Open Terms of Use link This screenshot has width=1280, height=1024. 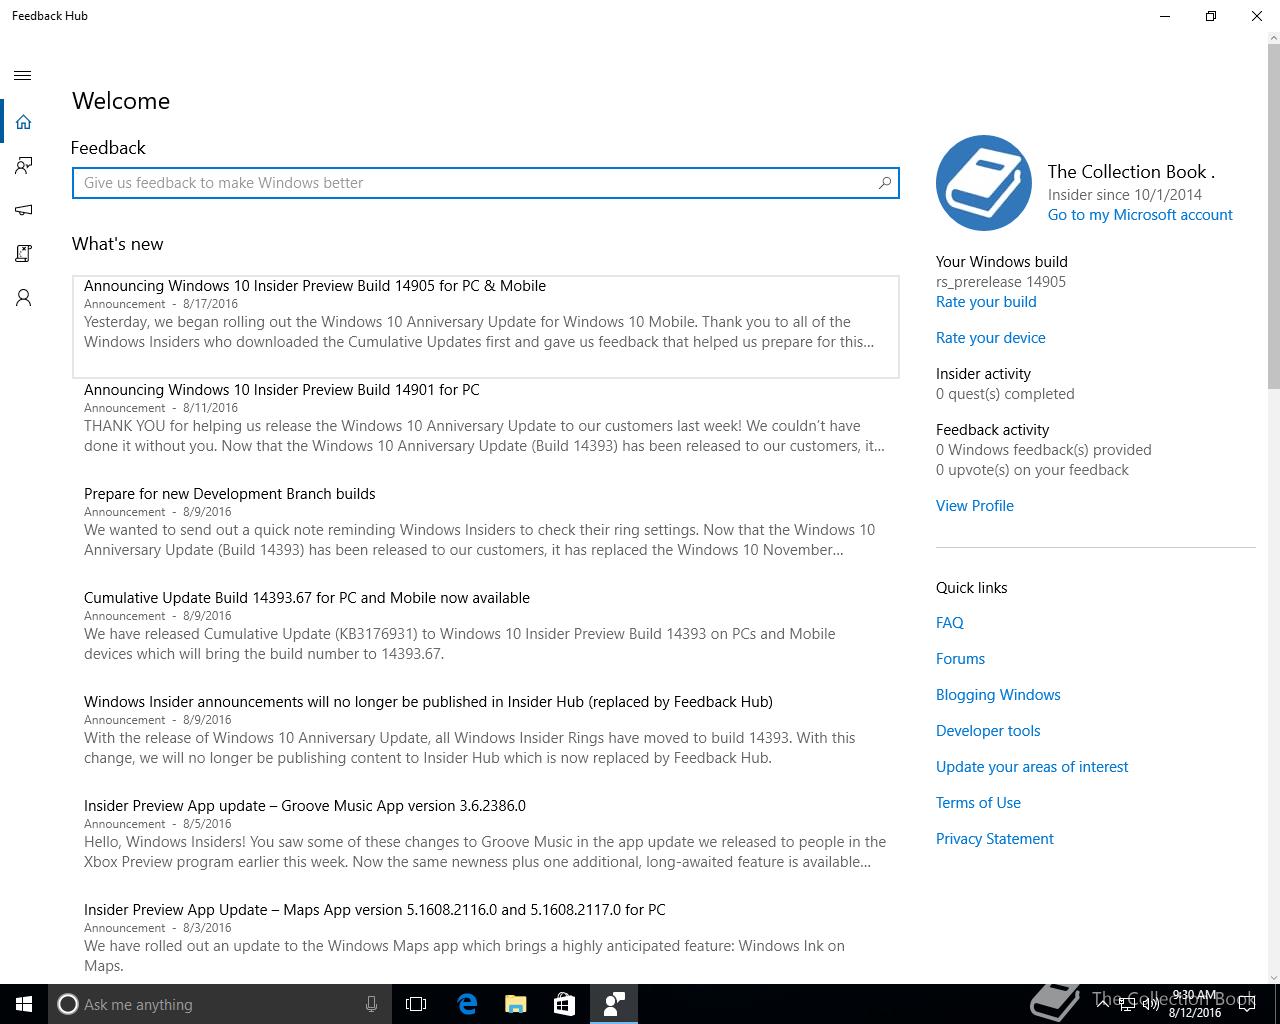pos(978,803)
